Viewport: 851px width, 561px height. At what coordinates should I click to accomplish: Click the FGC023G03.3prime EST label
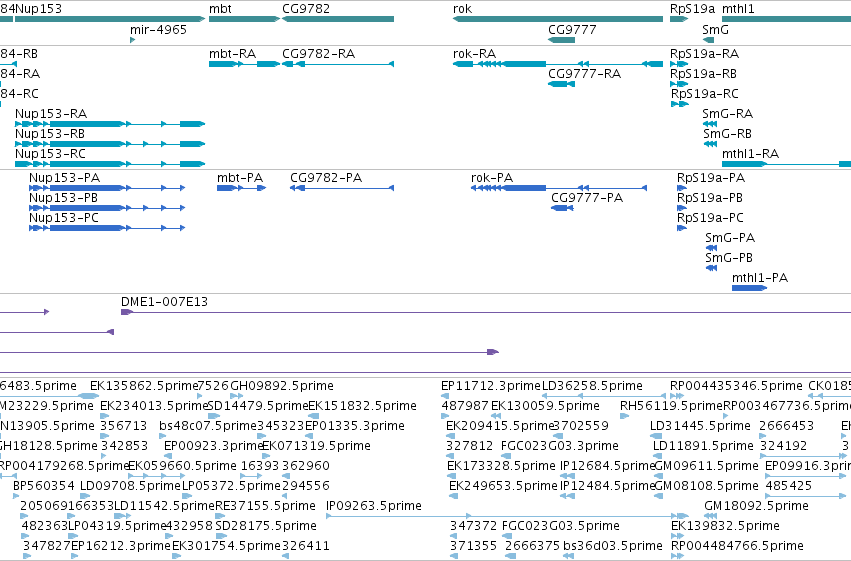(x=560, y=447)
